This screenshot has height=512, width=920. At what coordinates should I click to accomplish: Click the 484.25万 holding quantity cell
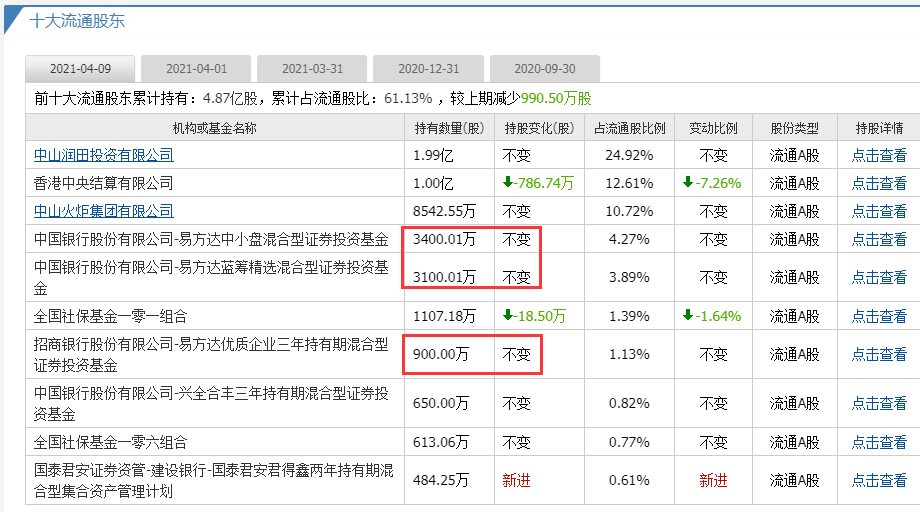[449, 480]
